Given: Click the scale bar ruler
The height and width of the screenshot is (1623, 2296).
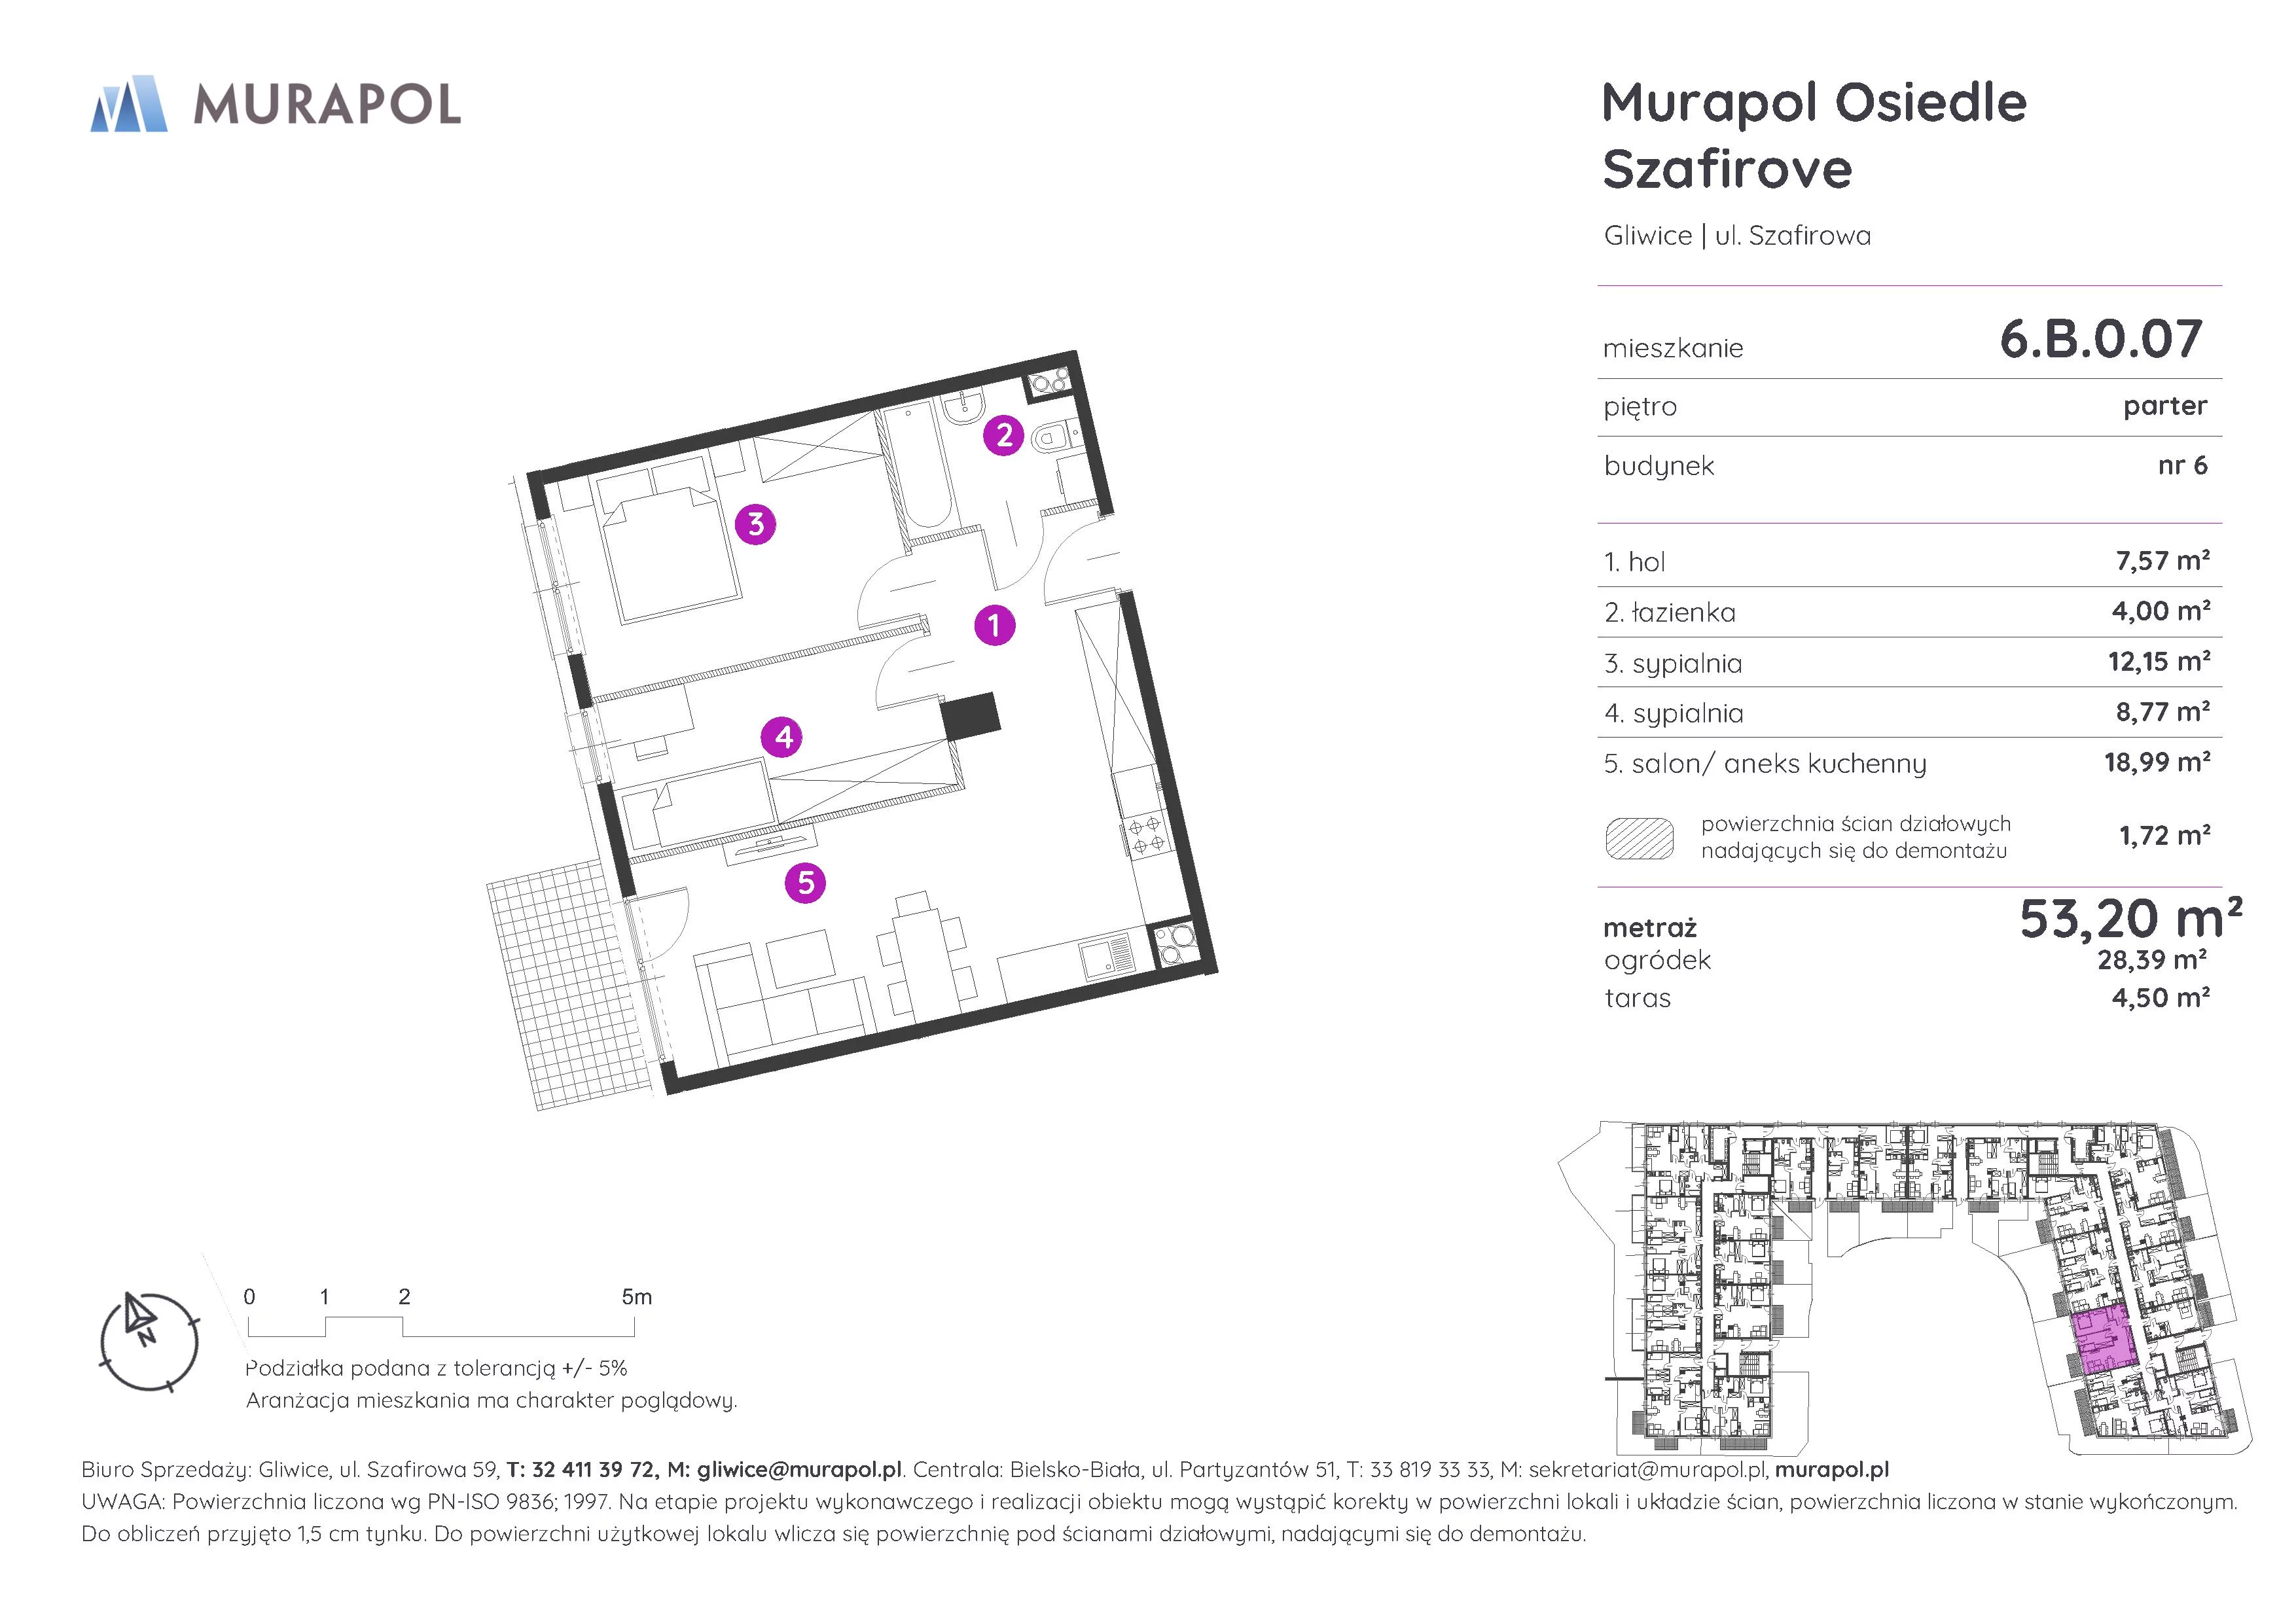Looking at the screenshot, I should click(x=441, y=1327).
